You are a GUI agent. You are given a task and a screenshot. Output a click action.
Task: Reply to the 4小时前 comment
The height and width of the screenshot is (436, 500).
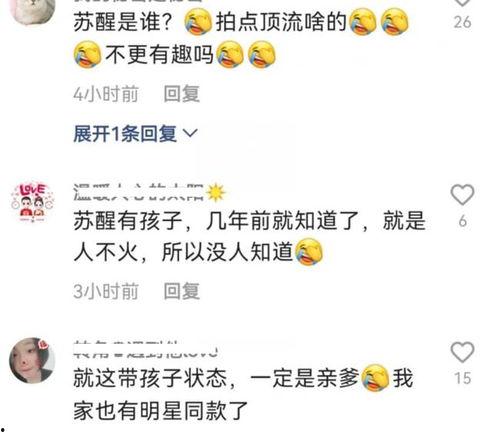(182, 94)
